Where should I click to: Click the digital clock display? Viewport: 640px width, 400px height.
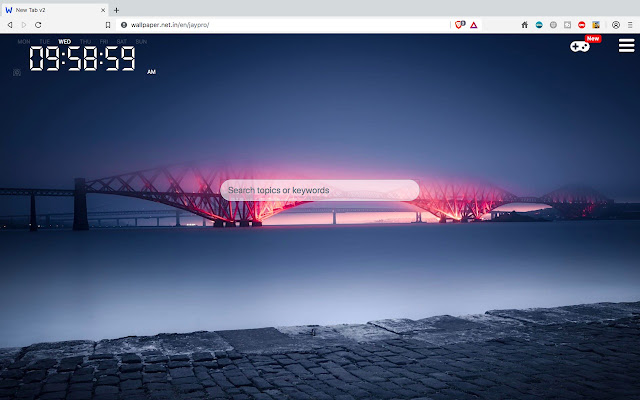click(82, 58)
